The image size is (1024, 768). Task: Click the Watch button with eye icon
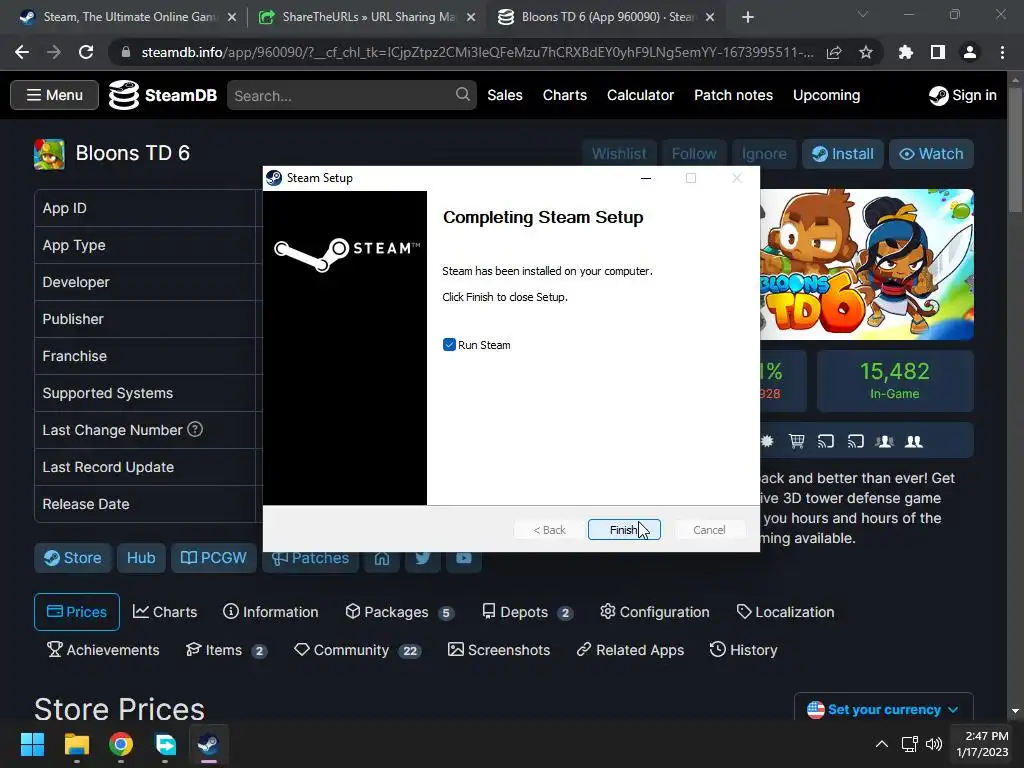[x=931, y=154]
